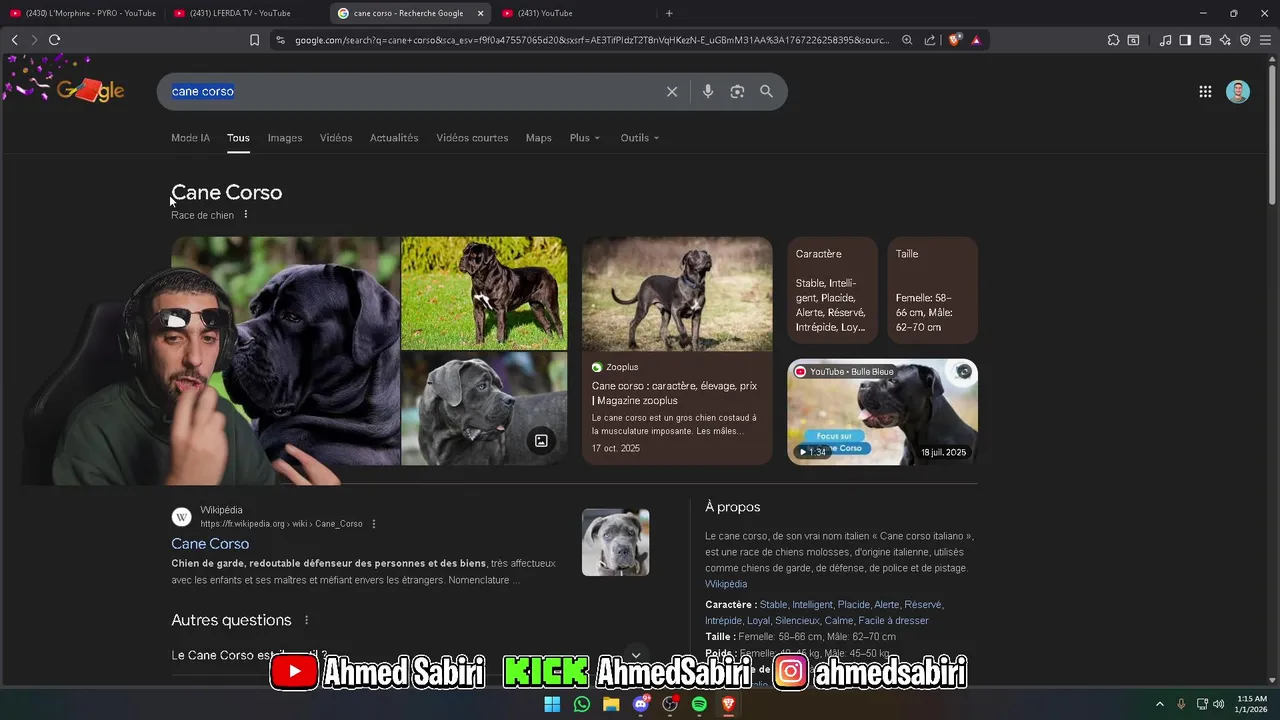Open the Taille info card

[932, 290]
